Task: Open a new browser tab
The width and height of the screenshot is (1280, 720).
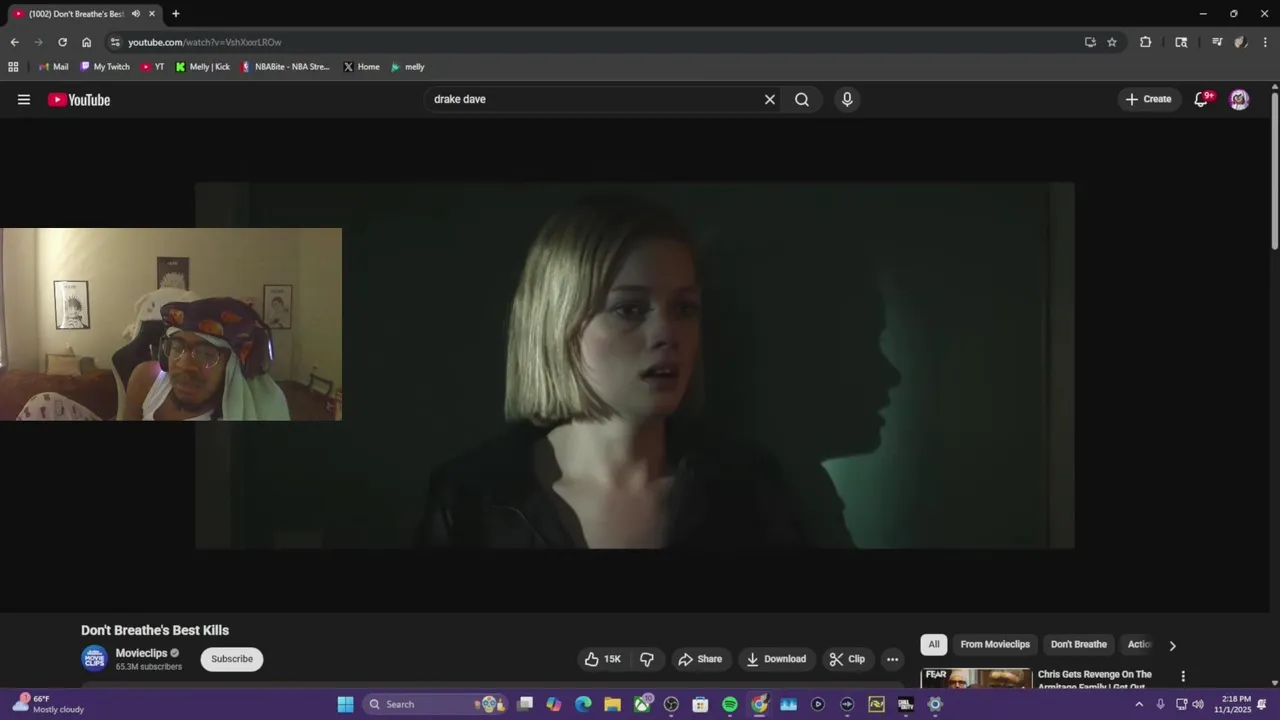Action: point(176,14)
